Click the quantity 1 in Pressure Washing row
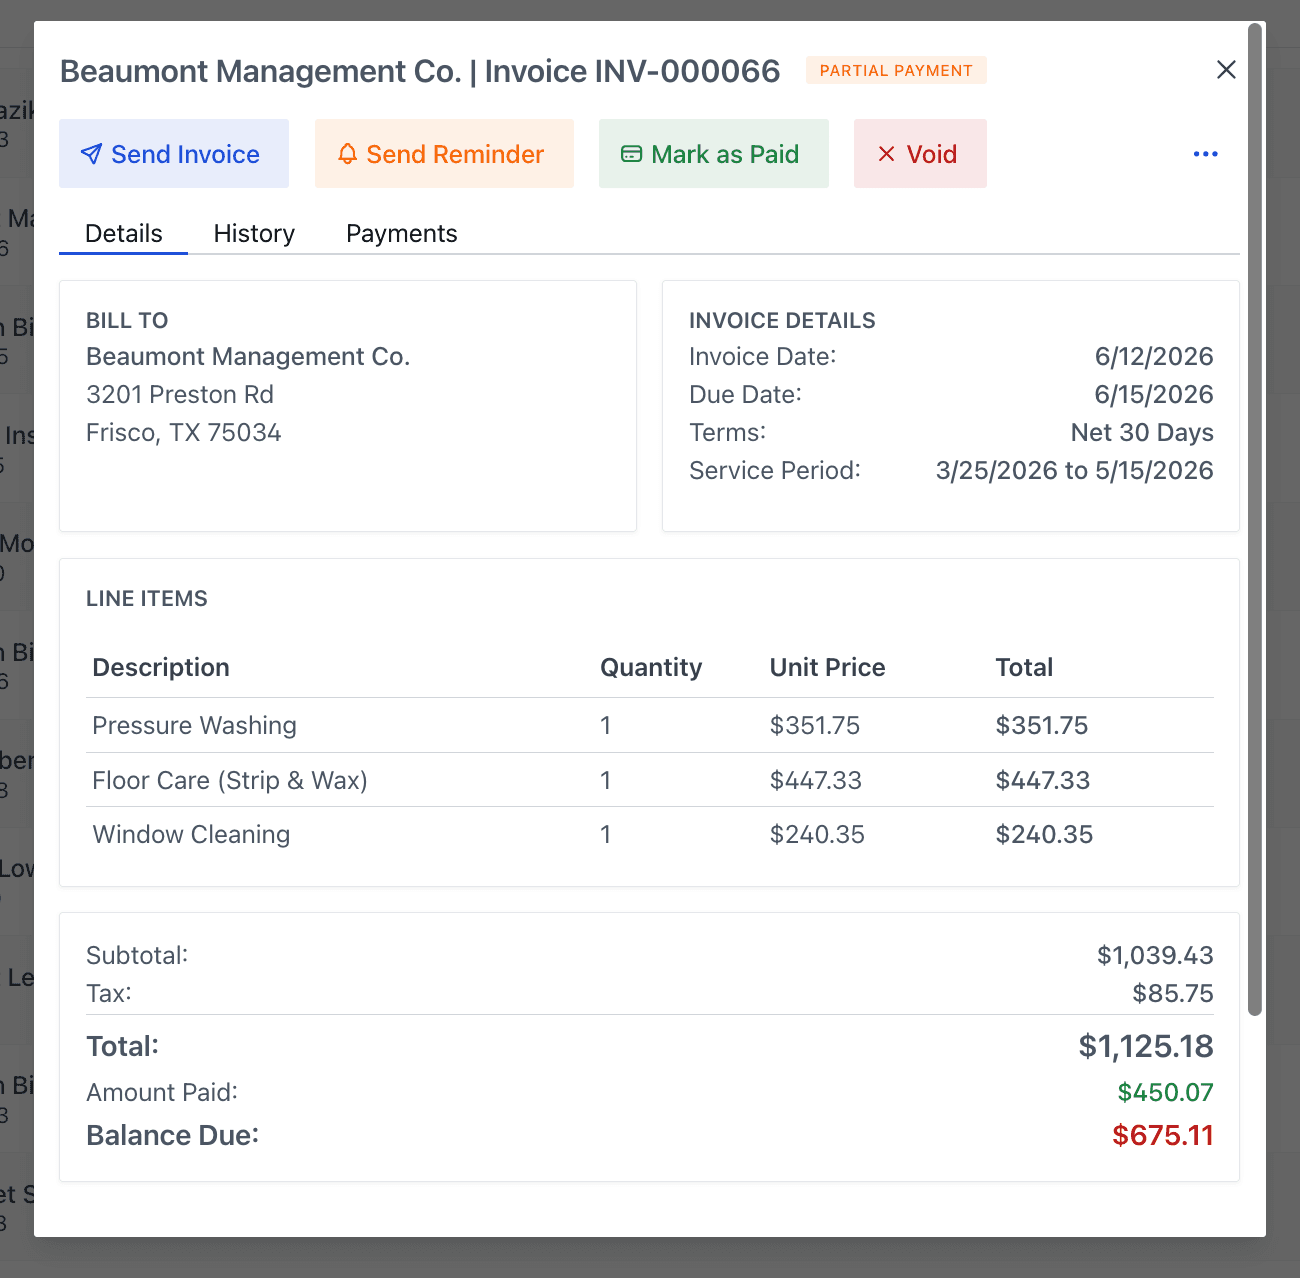 coord(605,725)
